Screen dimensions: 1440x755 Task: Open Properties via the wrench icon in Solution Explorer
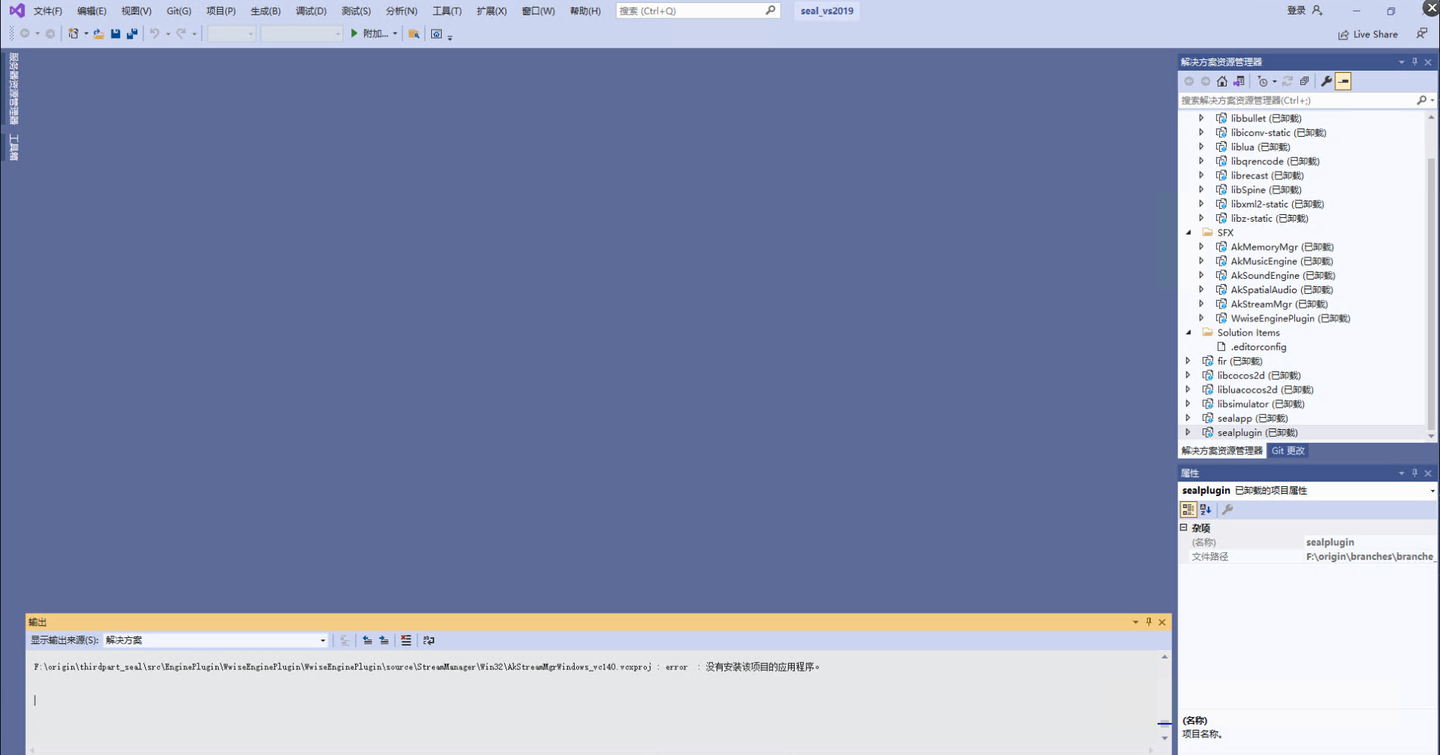[1326, 81]
